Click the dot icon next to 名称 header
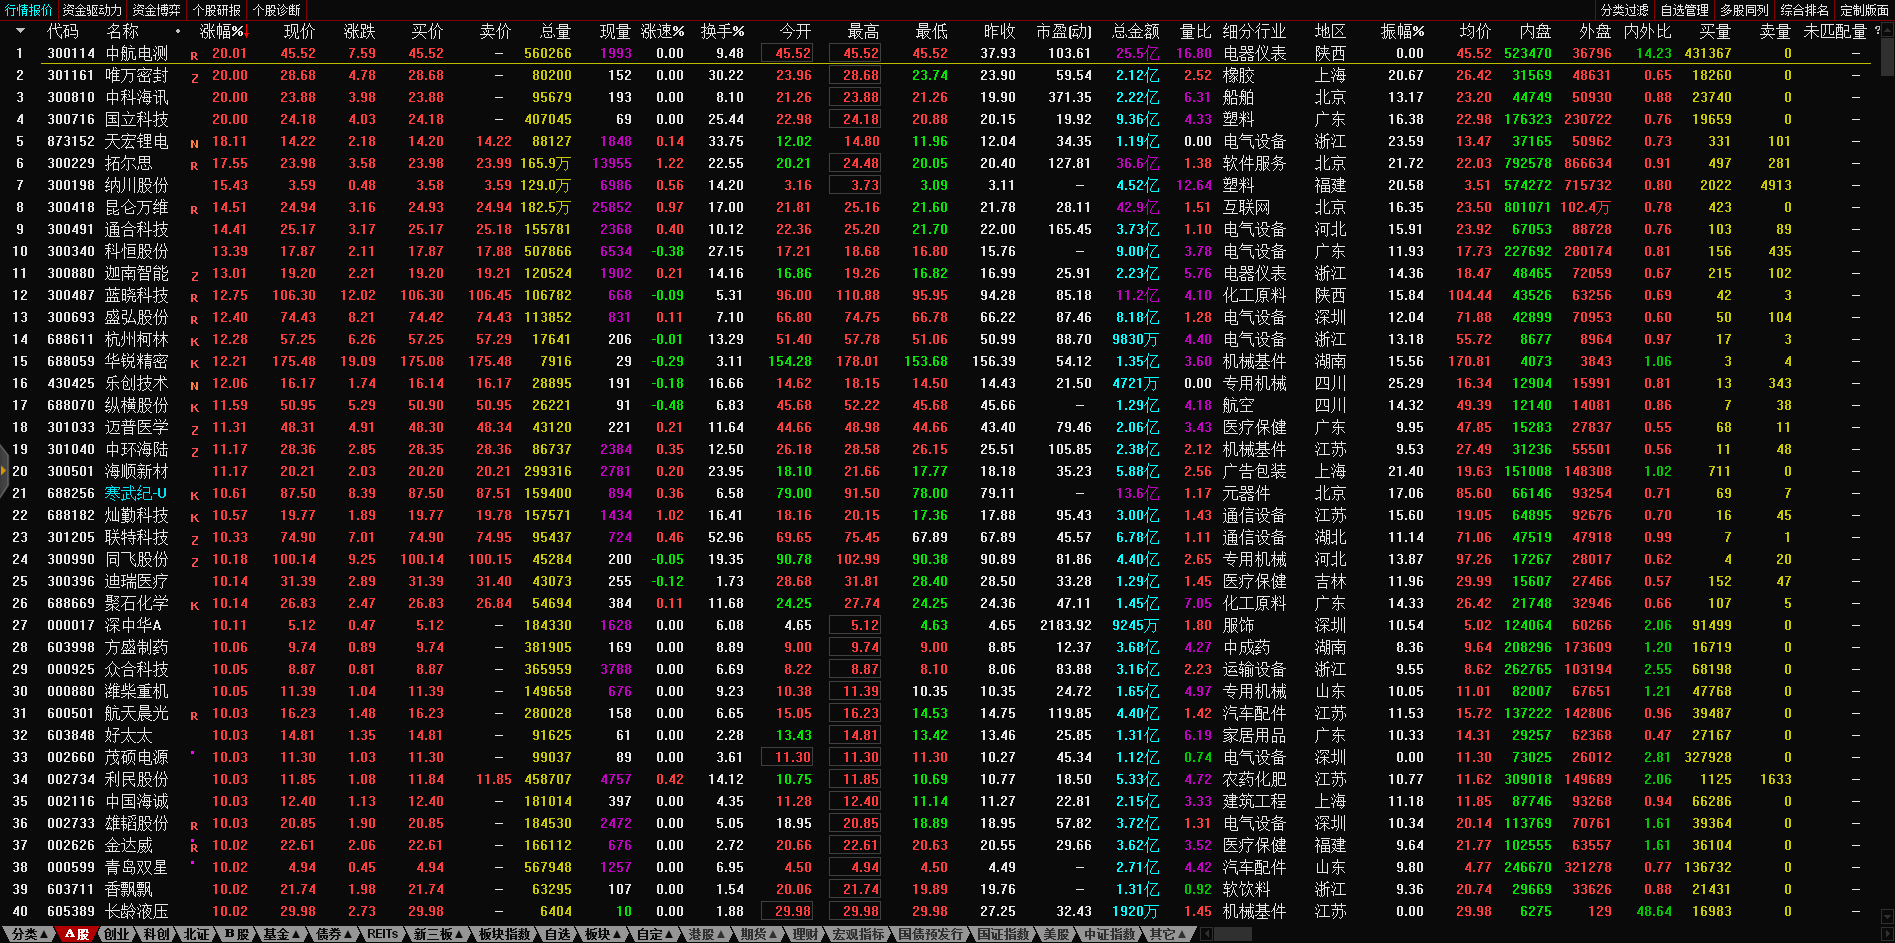 [x=178, y=31]
